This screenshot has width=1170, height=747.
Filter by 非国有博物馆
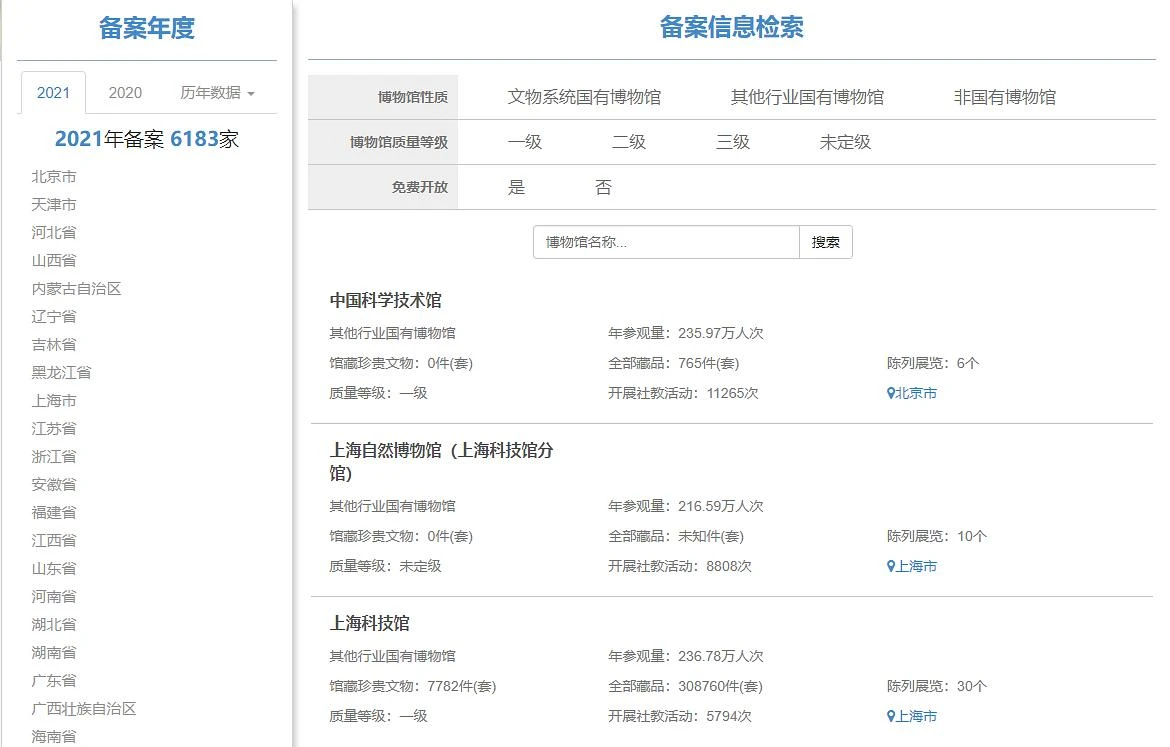(1004, 97)
